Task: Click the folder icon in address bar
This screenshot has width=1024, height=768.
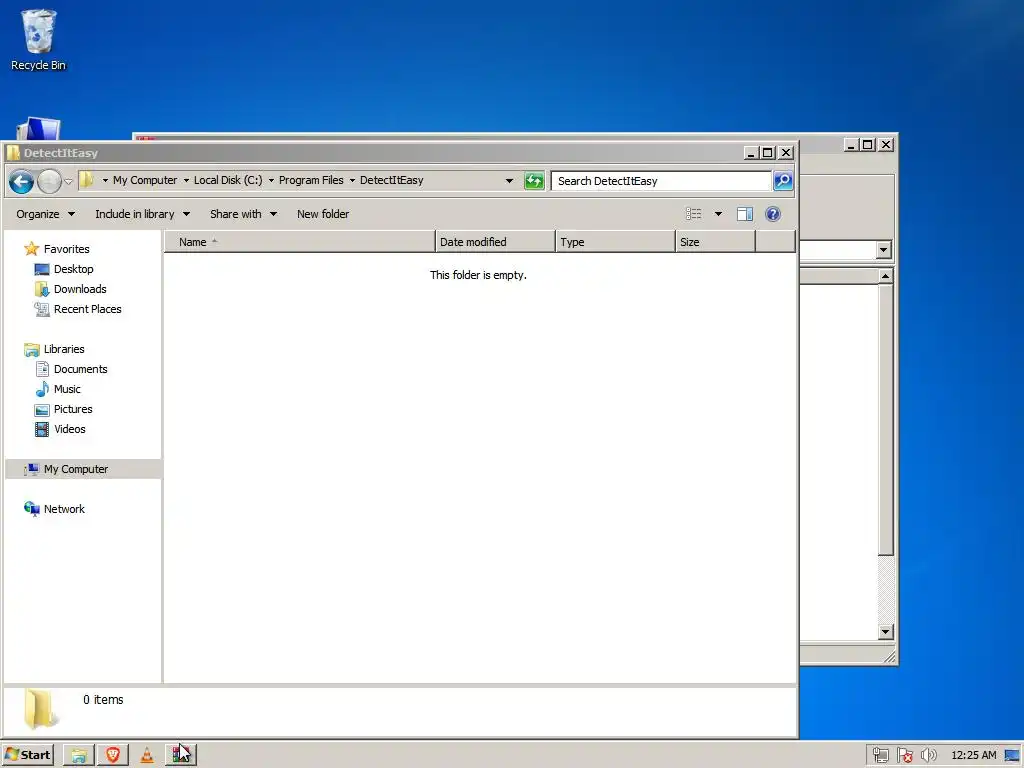Action: point(86,180)
